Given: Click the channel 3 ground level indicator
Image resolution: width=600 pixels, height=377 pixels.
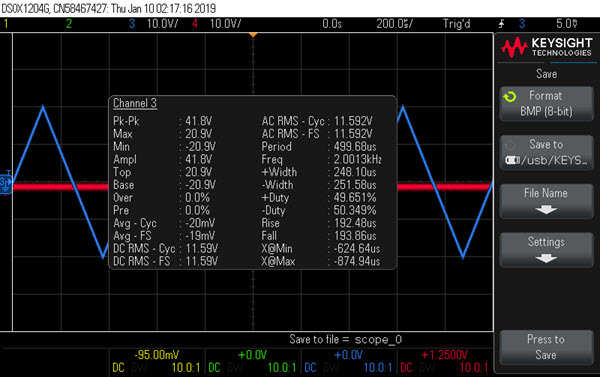Looking at the screenshot, I should 6,182.
